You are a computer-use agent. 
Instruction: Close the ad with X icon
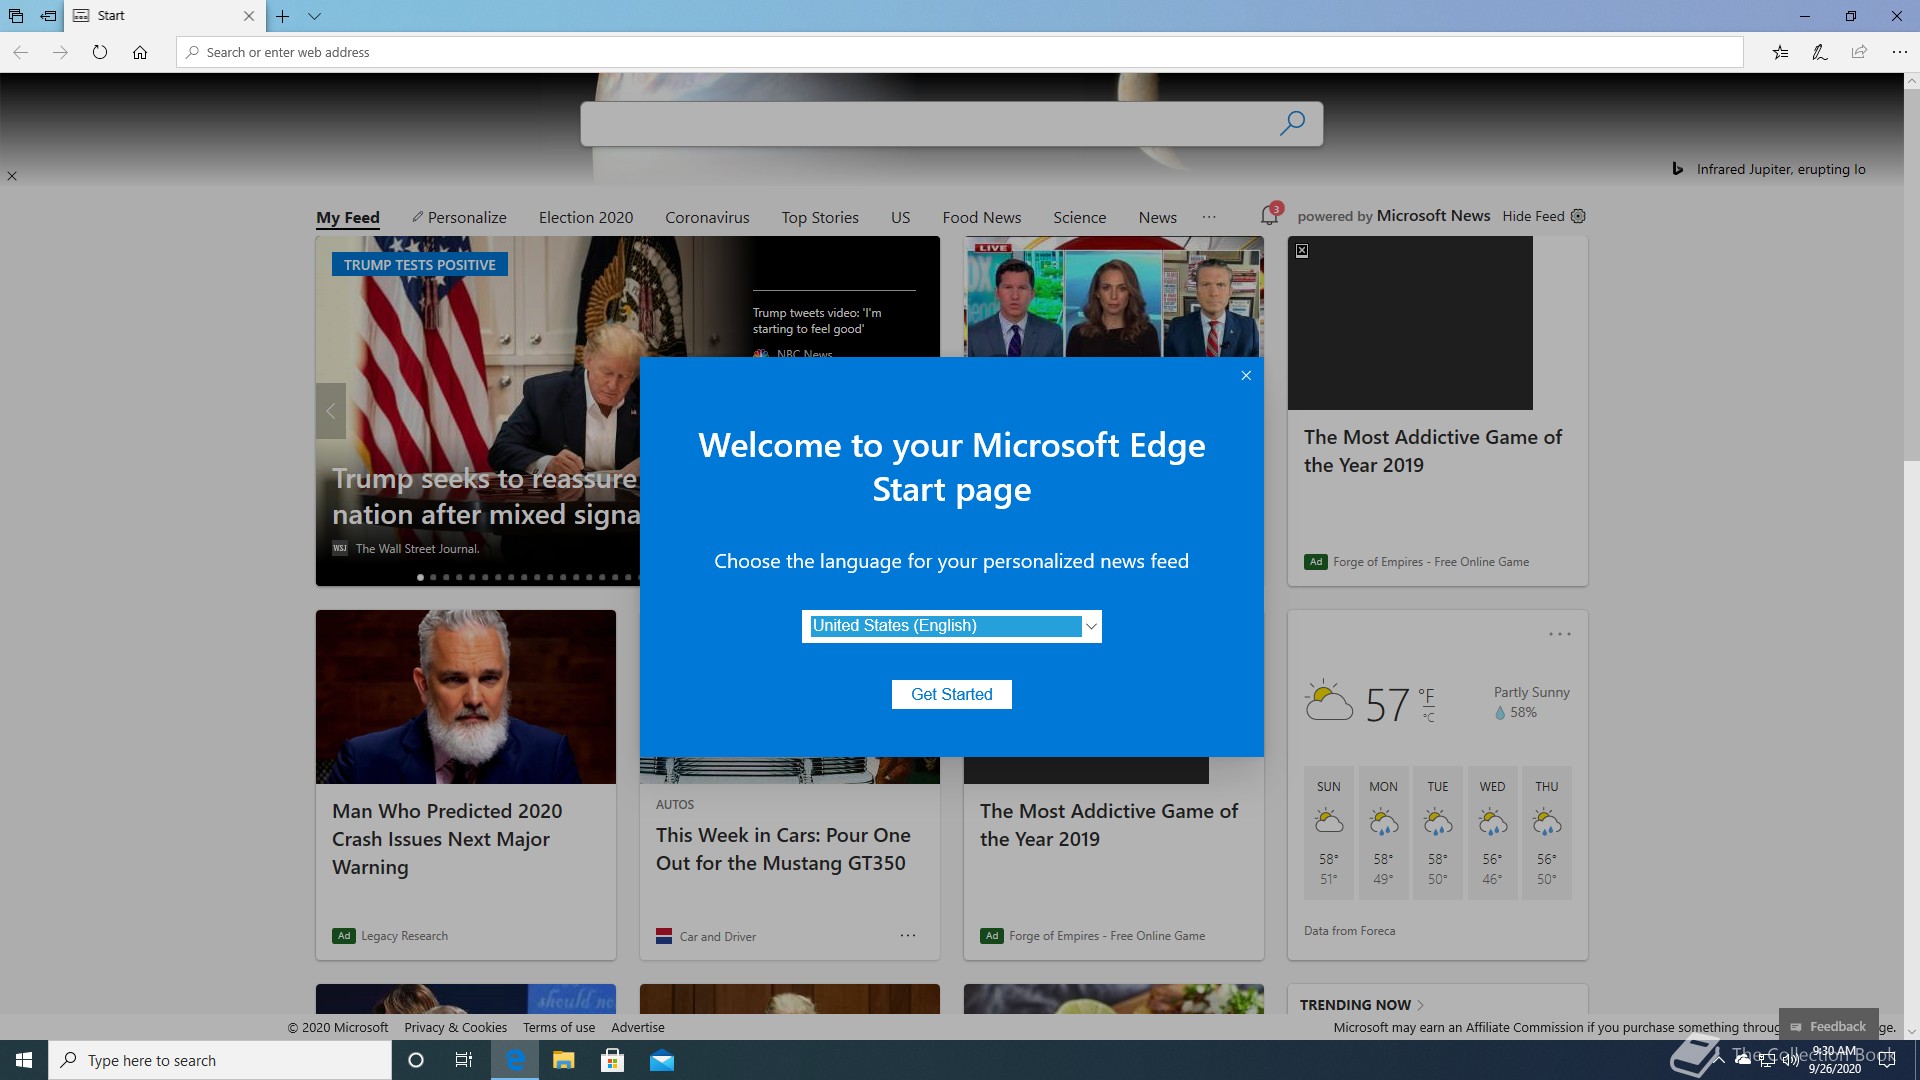1302,251
